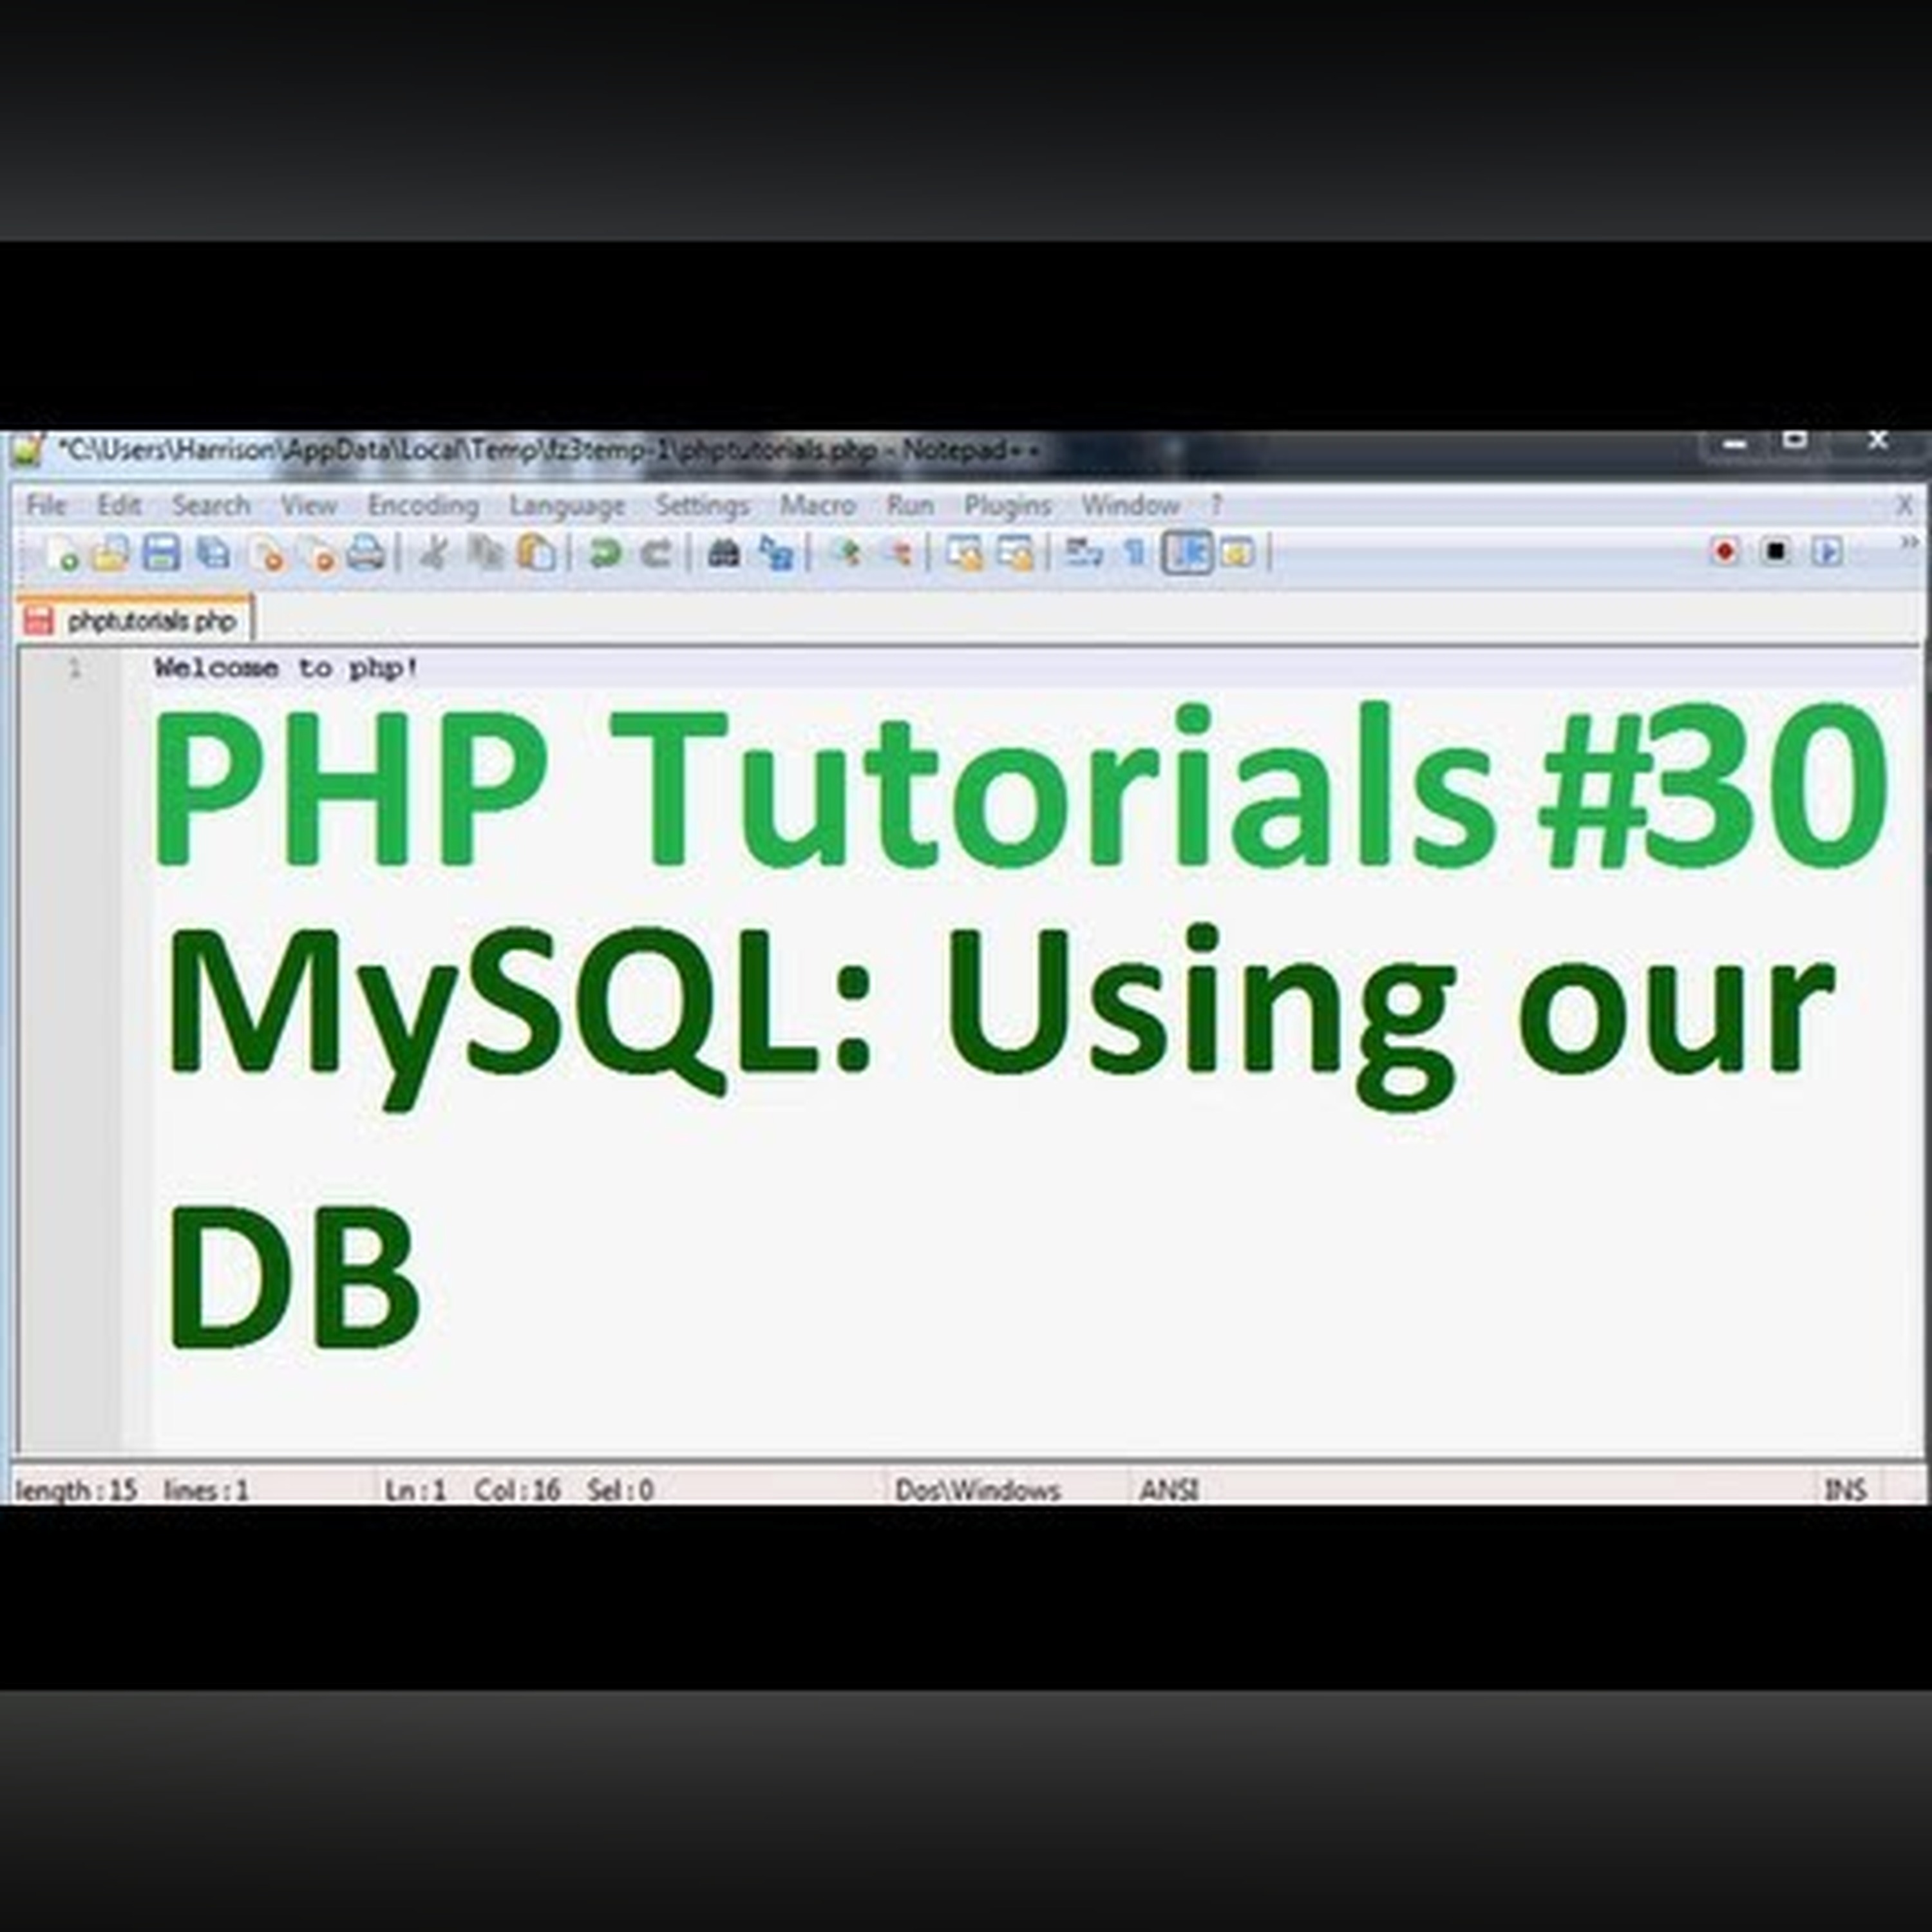This screenshot has height=1932, width=1932.
Task: Click the Redo arrow icon
Action: (656, 553)
